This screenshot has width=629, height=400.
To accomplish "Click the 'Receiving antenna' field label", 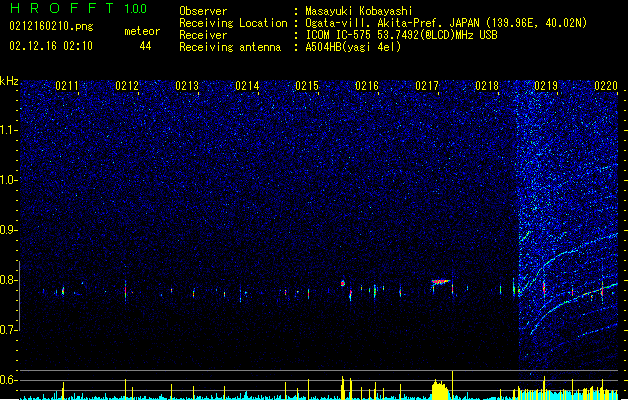I will (230, 47).
